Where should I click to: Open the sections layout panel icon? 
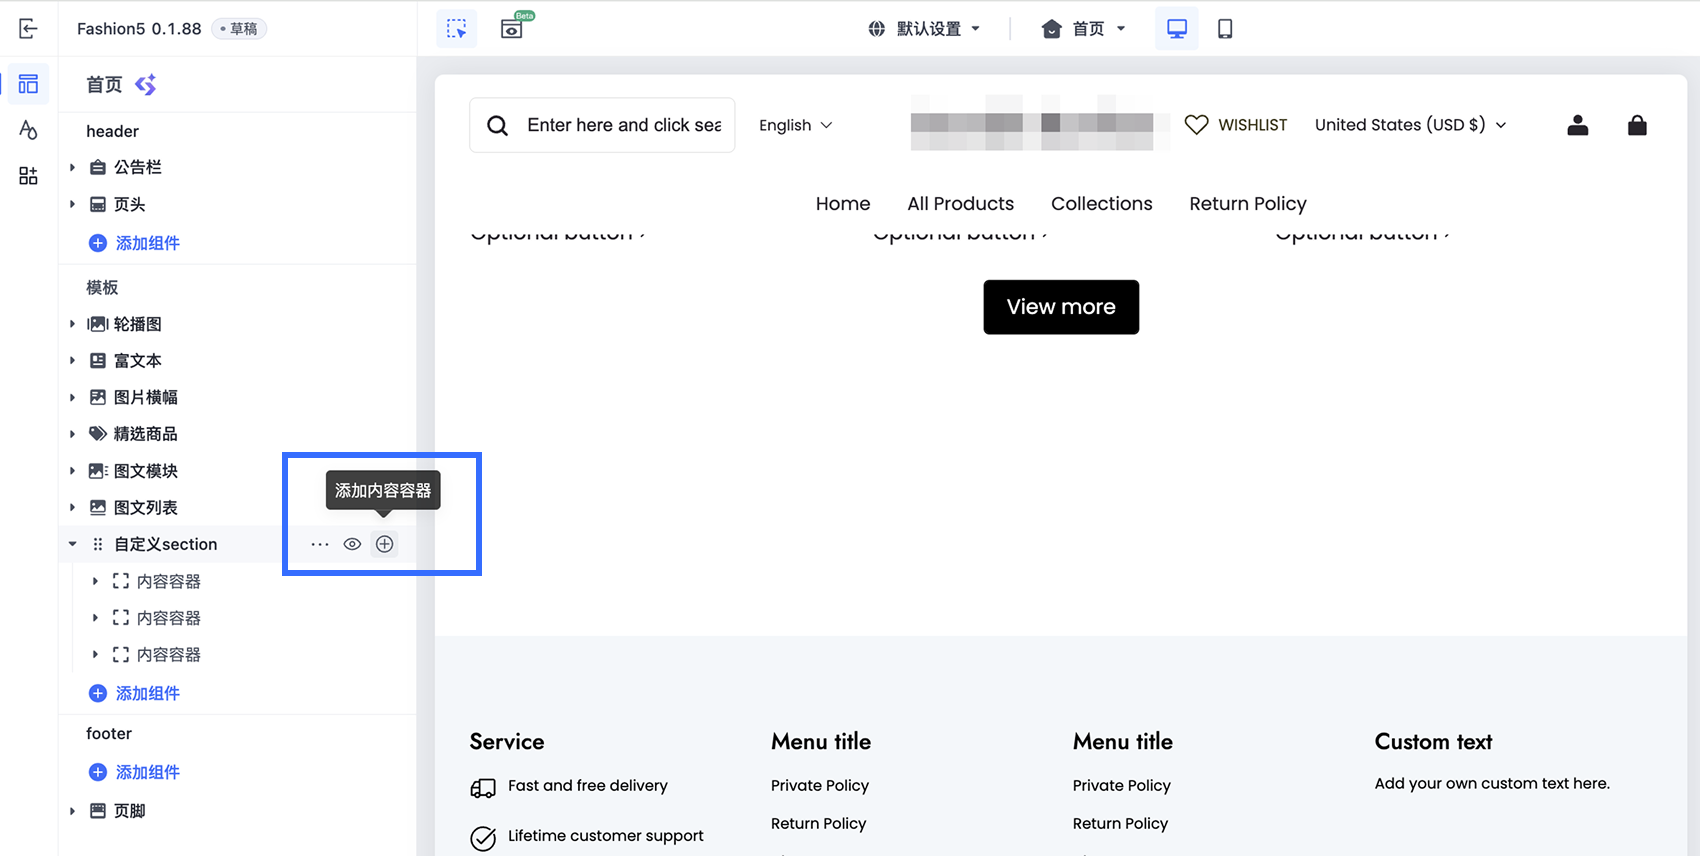[x=28, y=84]
